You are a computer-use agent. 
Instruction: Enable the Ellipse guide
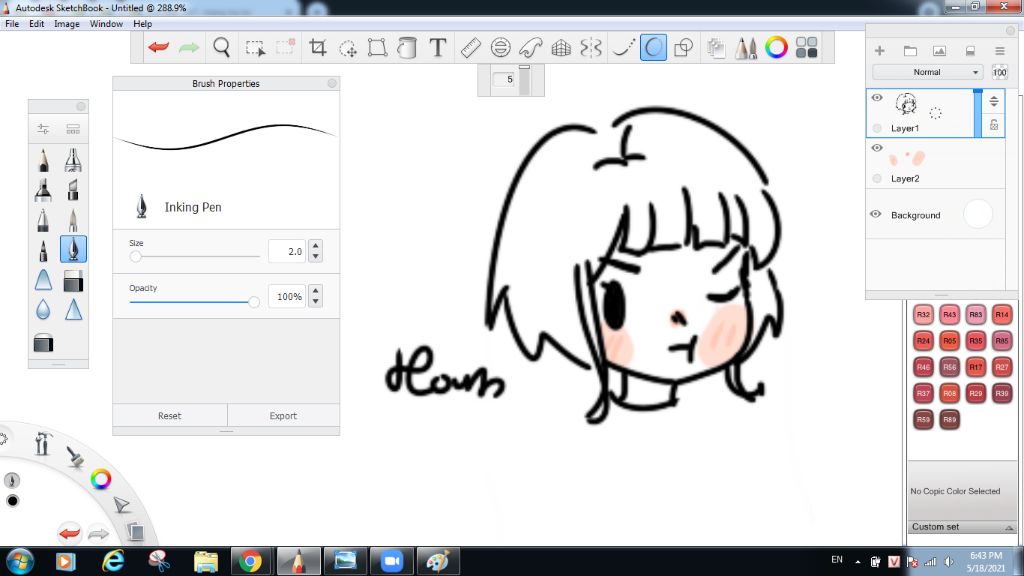500,48
